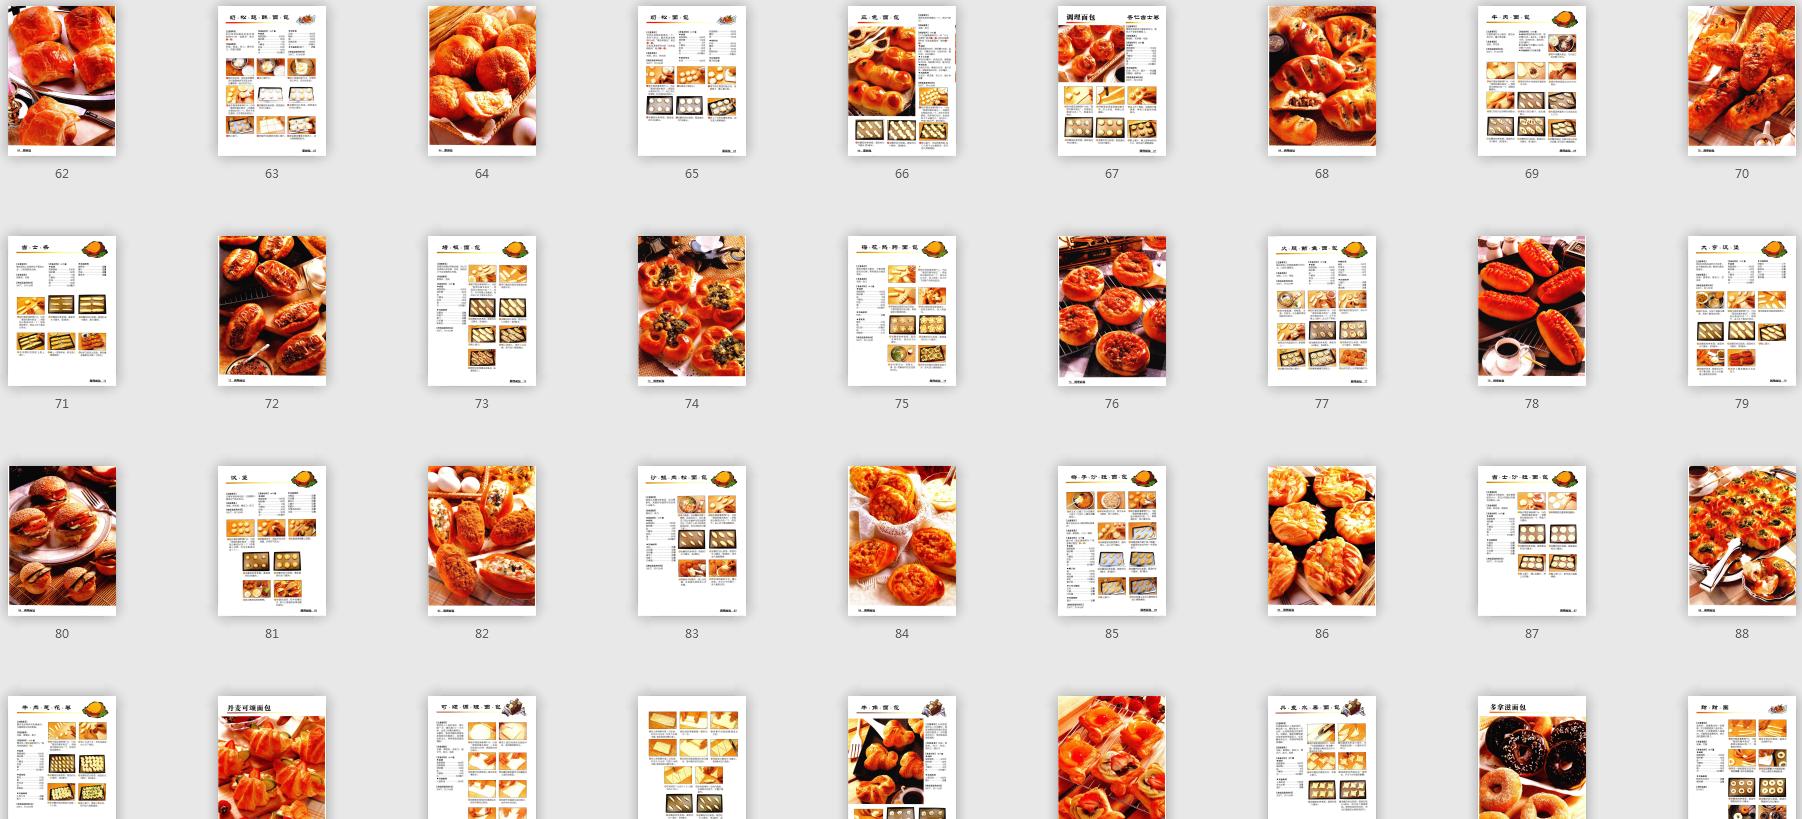Open the page 76 thumbnail
Image resolution: width=1802 pixels, height=819 pixels.
pyautogui.click(x=1112, y=310)
